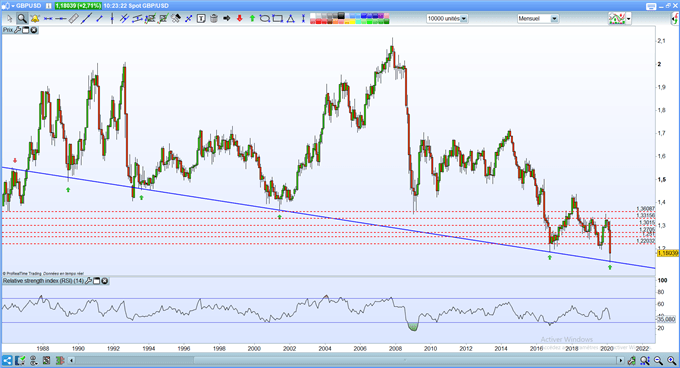Create a price alert with bell icon
The image size is (680, 368).
click(x=35, y=19)
